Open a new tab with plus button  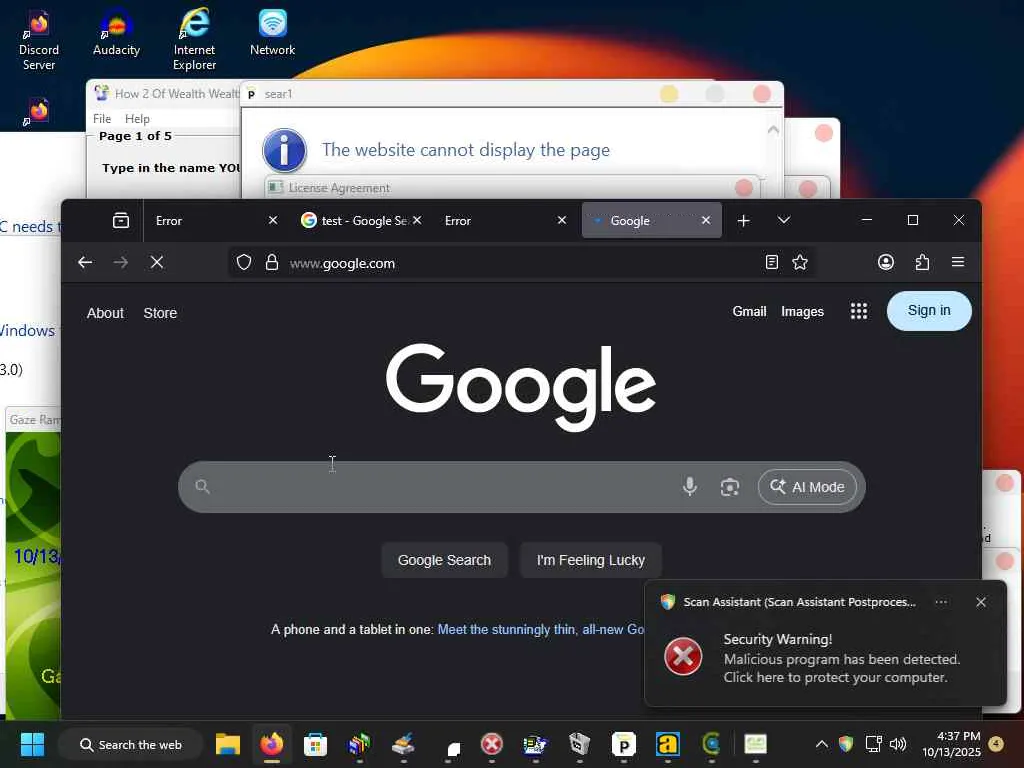(x=743, y=221)
